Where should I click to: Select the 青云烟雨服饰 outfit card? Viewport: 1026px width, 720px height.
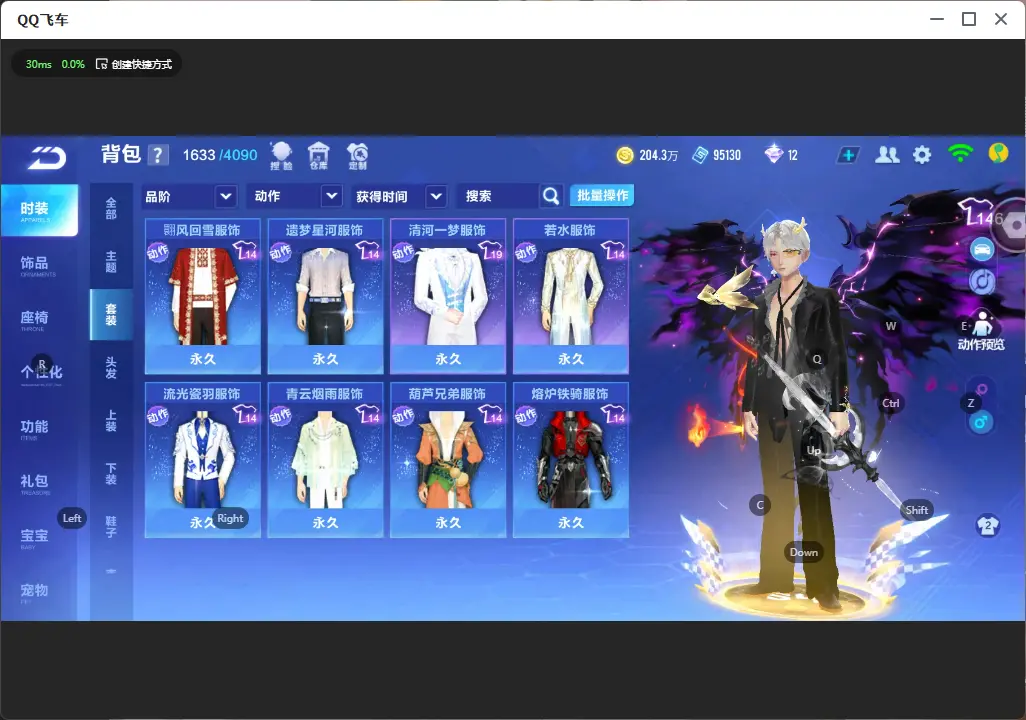point(325,459)
